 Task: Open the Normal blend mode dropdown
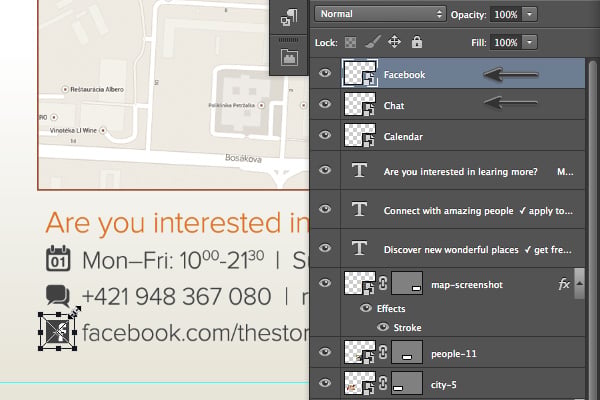(380, 14)
